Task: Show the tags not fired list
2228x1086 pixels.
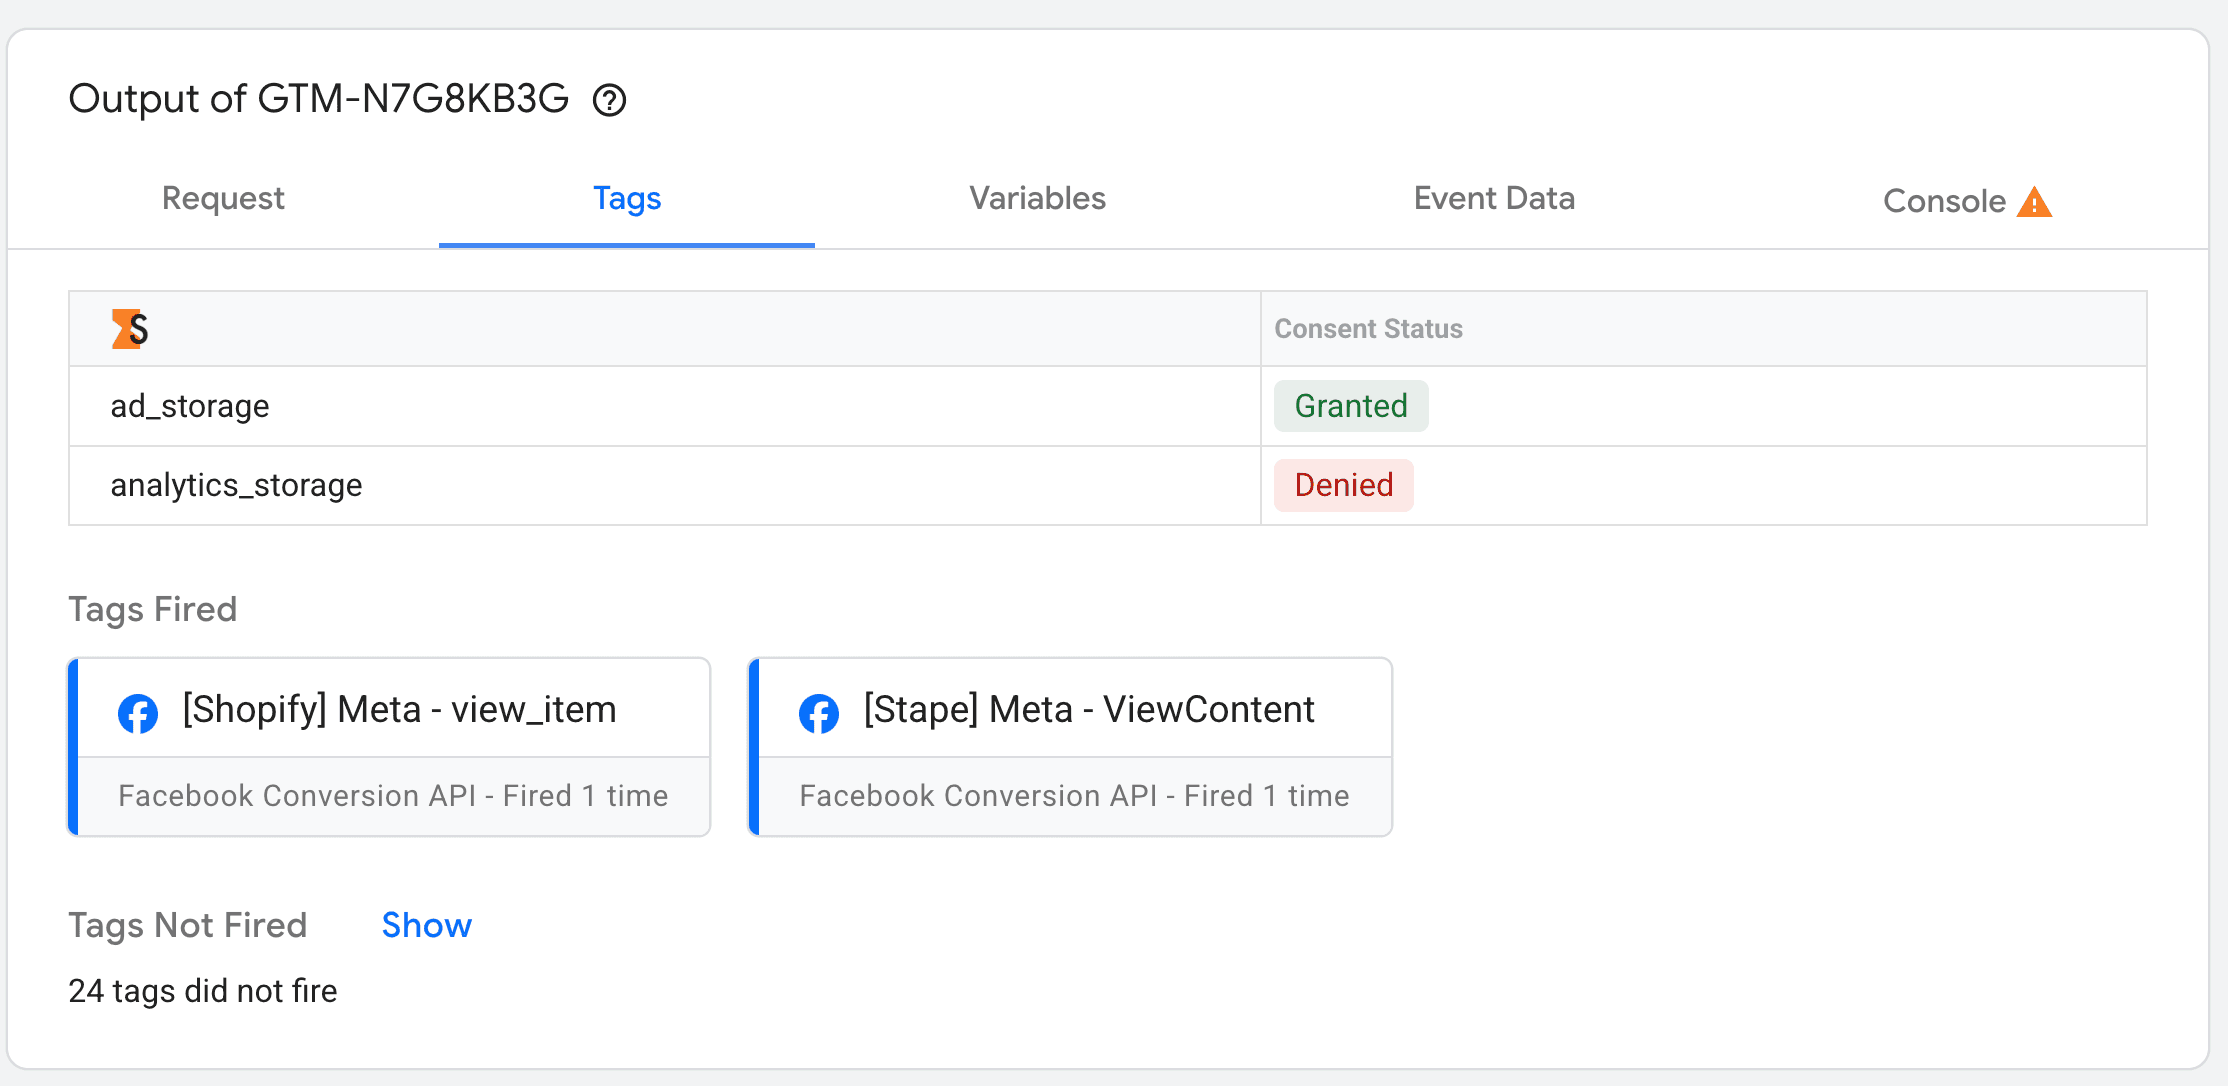Action: [x=427, y=925]
